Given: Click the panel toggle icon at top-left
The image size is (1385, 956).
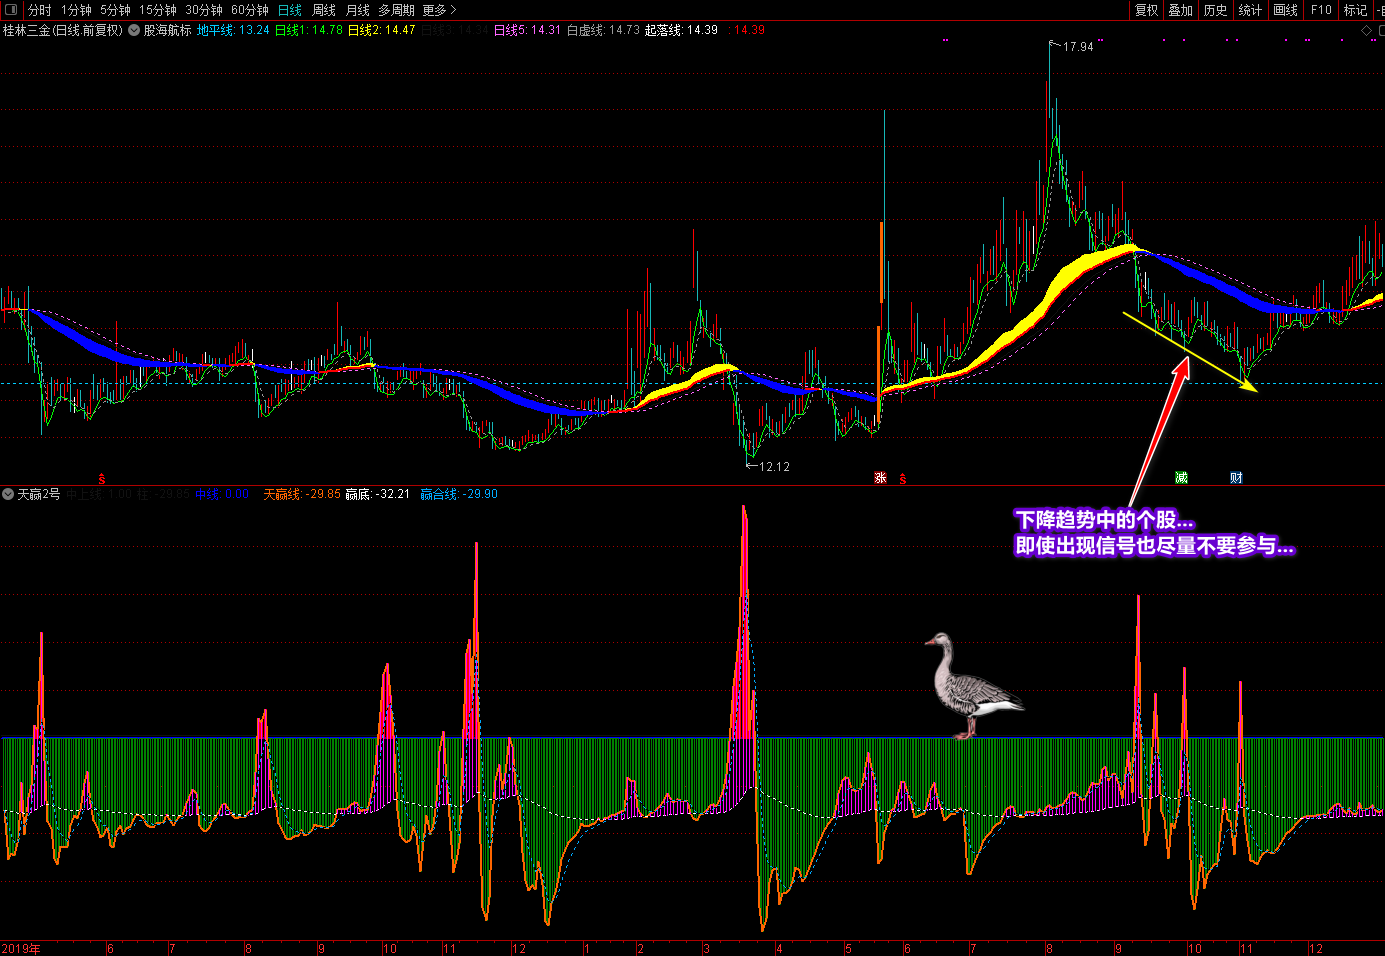Looking at the screenshot, I should pos(11,10).
